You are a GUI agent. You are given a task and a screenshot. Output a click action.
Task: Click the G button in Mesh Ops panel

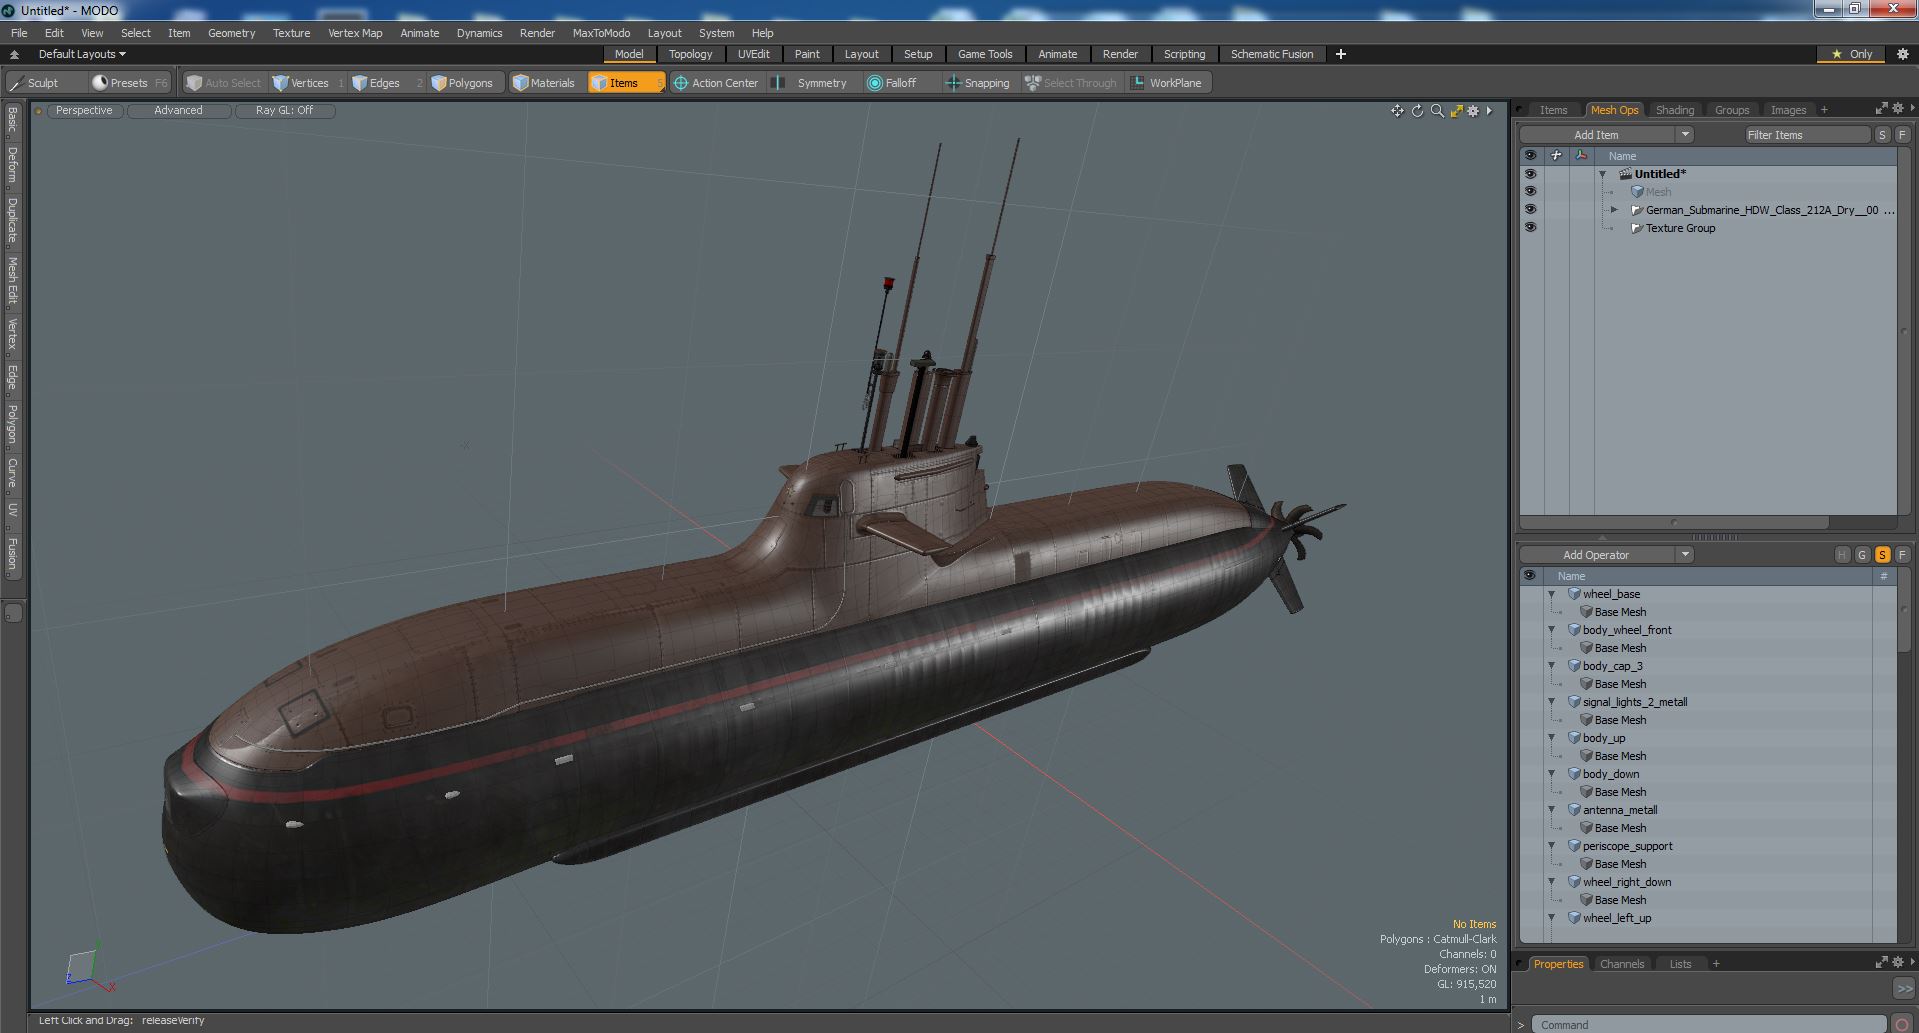[1862, 555]
